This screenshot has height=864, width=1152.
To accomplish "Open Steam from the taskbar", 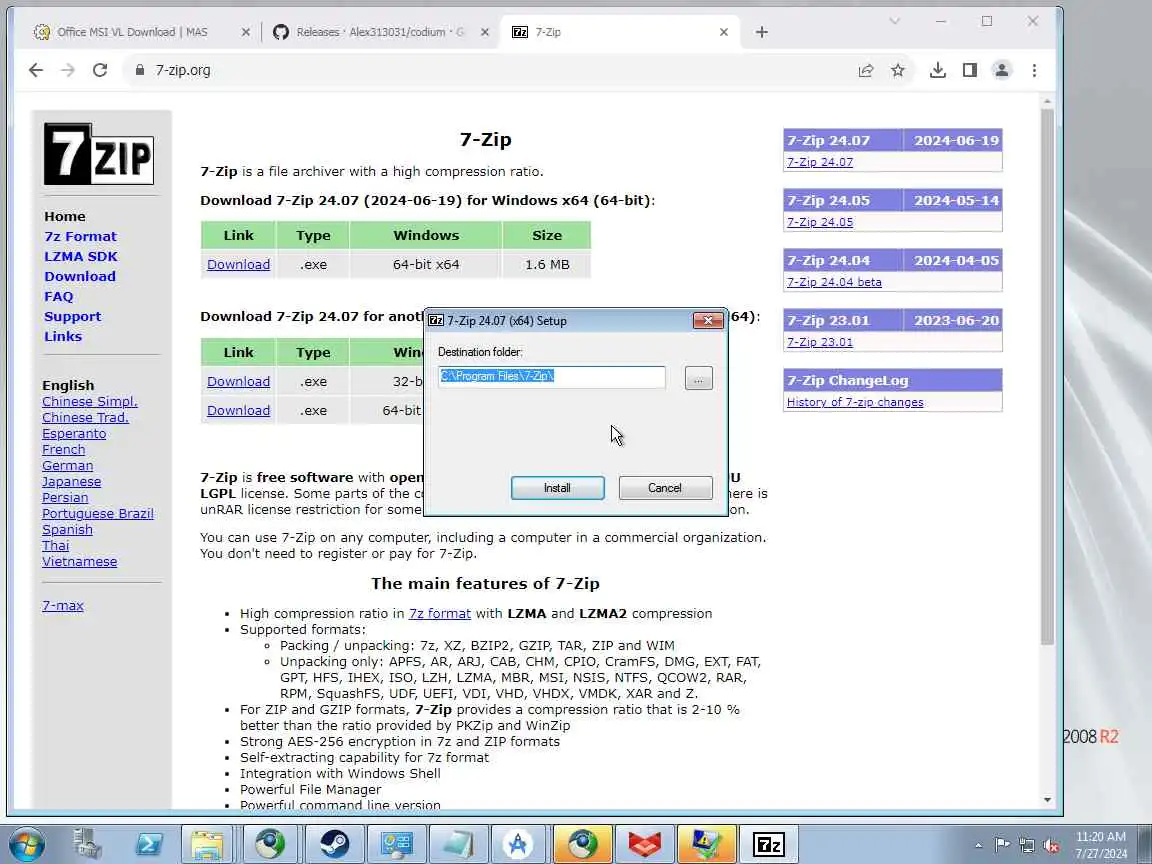I will (334, 844).
